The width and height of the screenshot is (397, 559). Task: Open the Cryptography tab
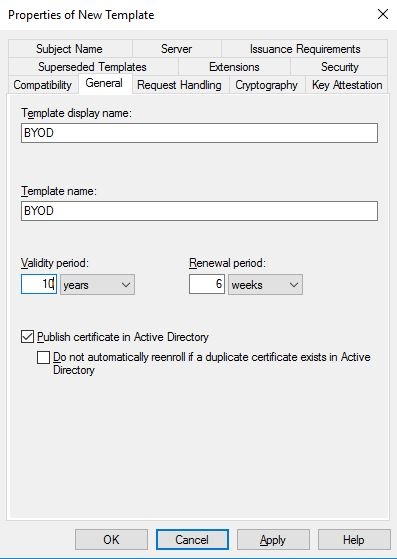coord(267,85)
